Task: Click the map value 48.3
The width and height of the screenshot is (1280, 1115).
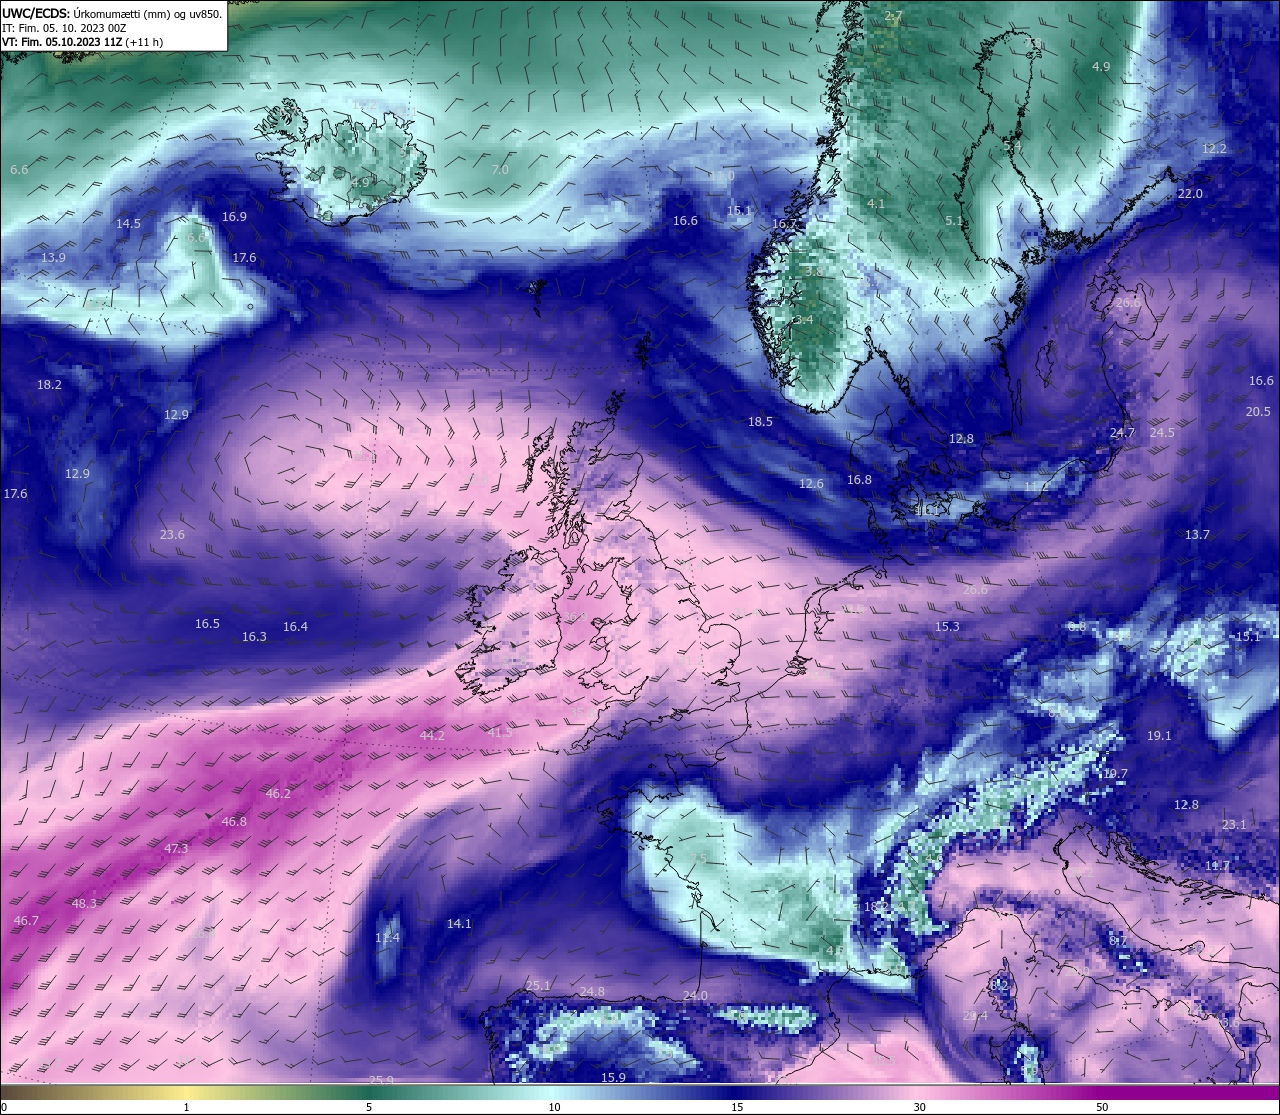Action: coord(84,903)
